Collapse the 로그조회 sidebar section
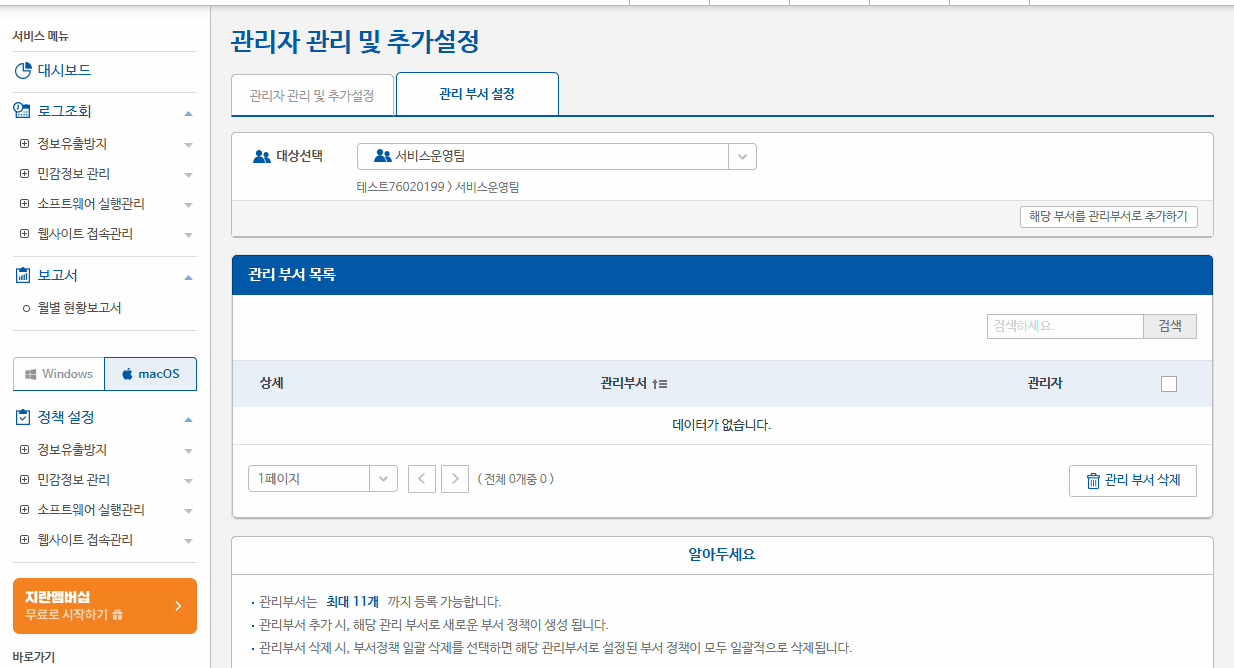This screenshot has width=1234, height=668. [187, 113]
